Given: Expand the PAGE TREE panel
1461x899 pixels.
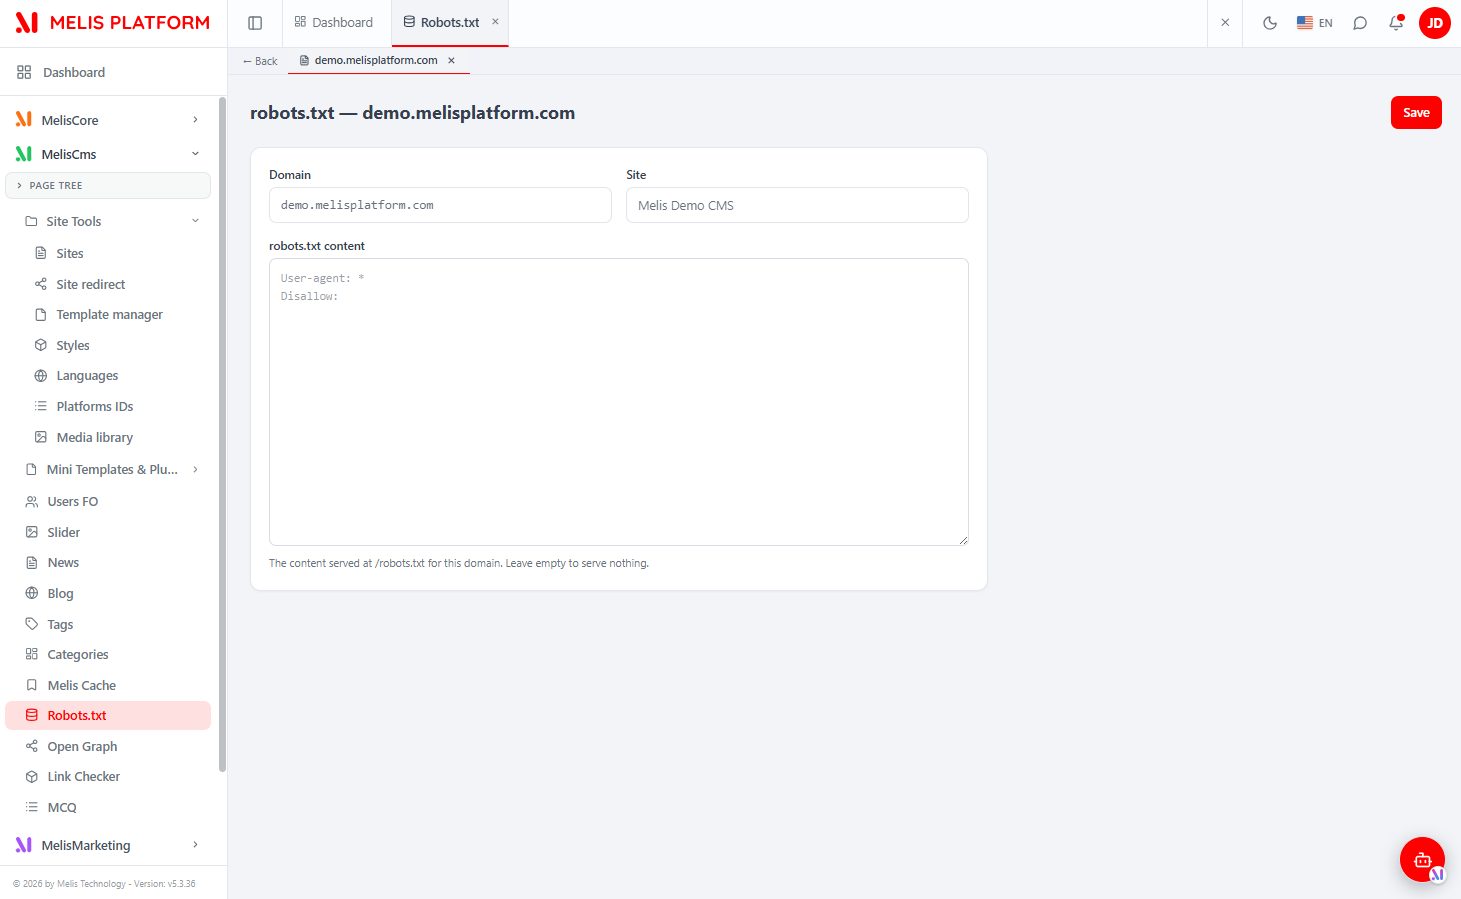Looking at the screenshot, I should [108, 185].
